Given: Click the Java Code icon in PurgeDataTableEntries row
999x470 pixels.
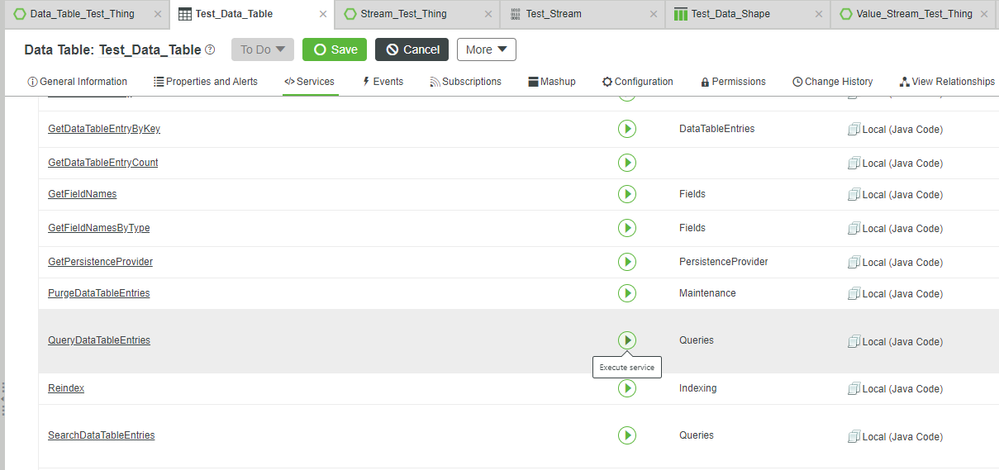Looking at the screenshot, I should 854,294.
